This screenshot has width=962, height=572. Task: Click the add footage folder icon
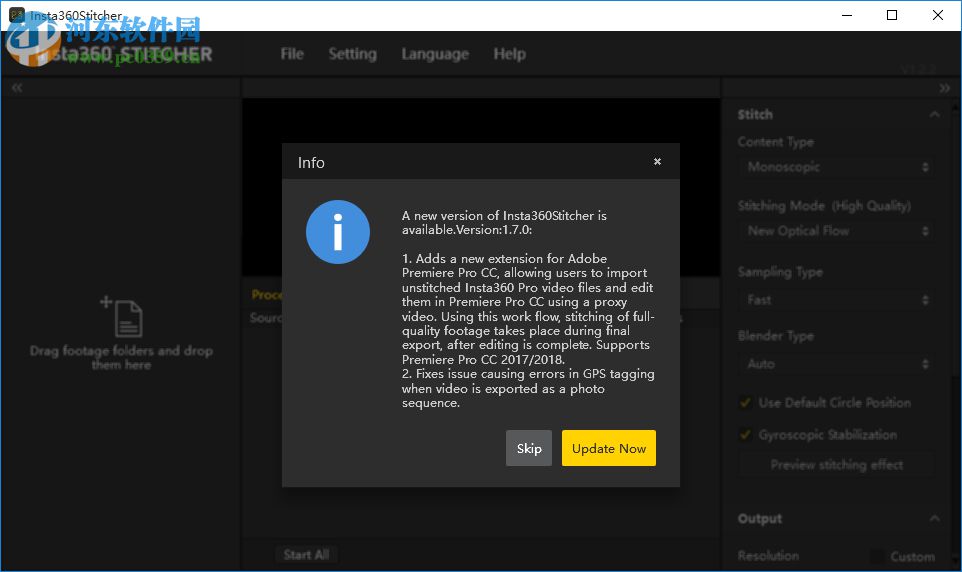(x=121, y=316)
